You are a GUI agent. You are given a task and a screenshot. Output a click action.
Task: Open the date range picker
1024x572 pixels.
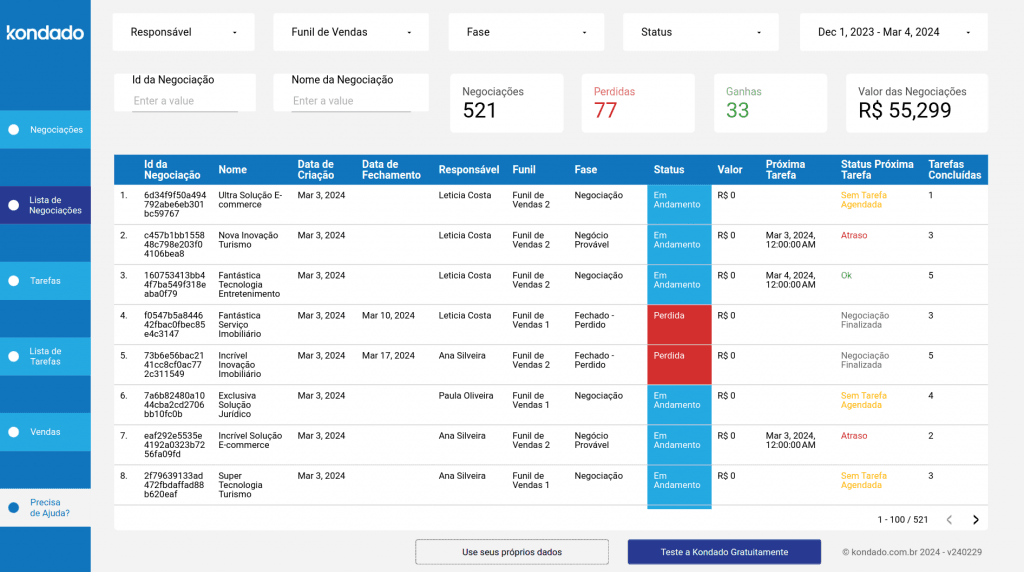pos(893,32)
